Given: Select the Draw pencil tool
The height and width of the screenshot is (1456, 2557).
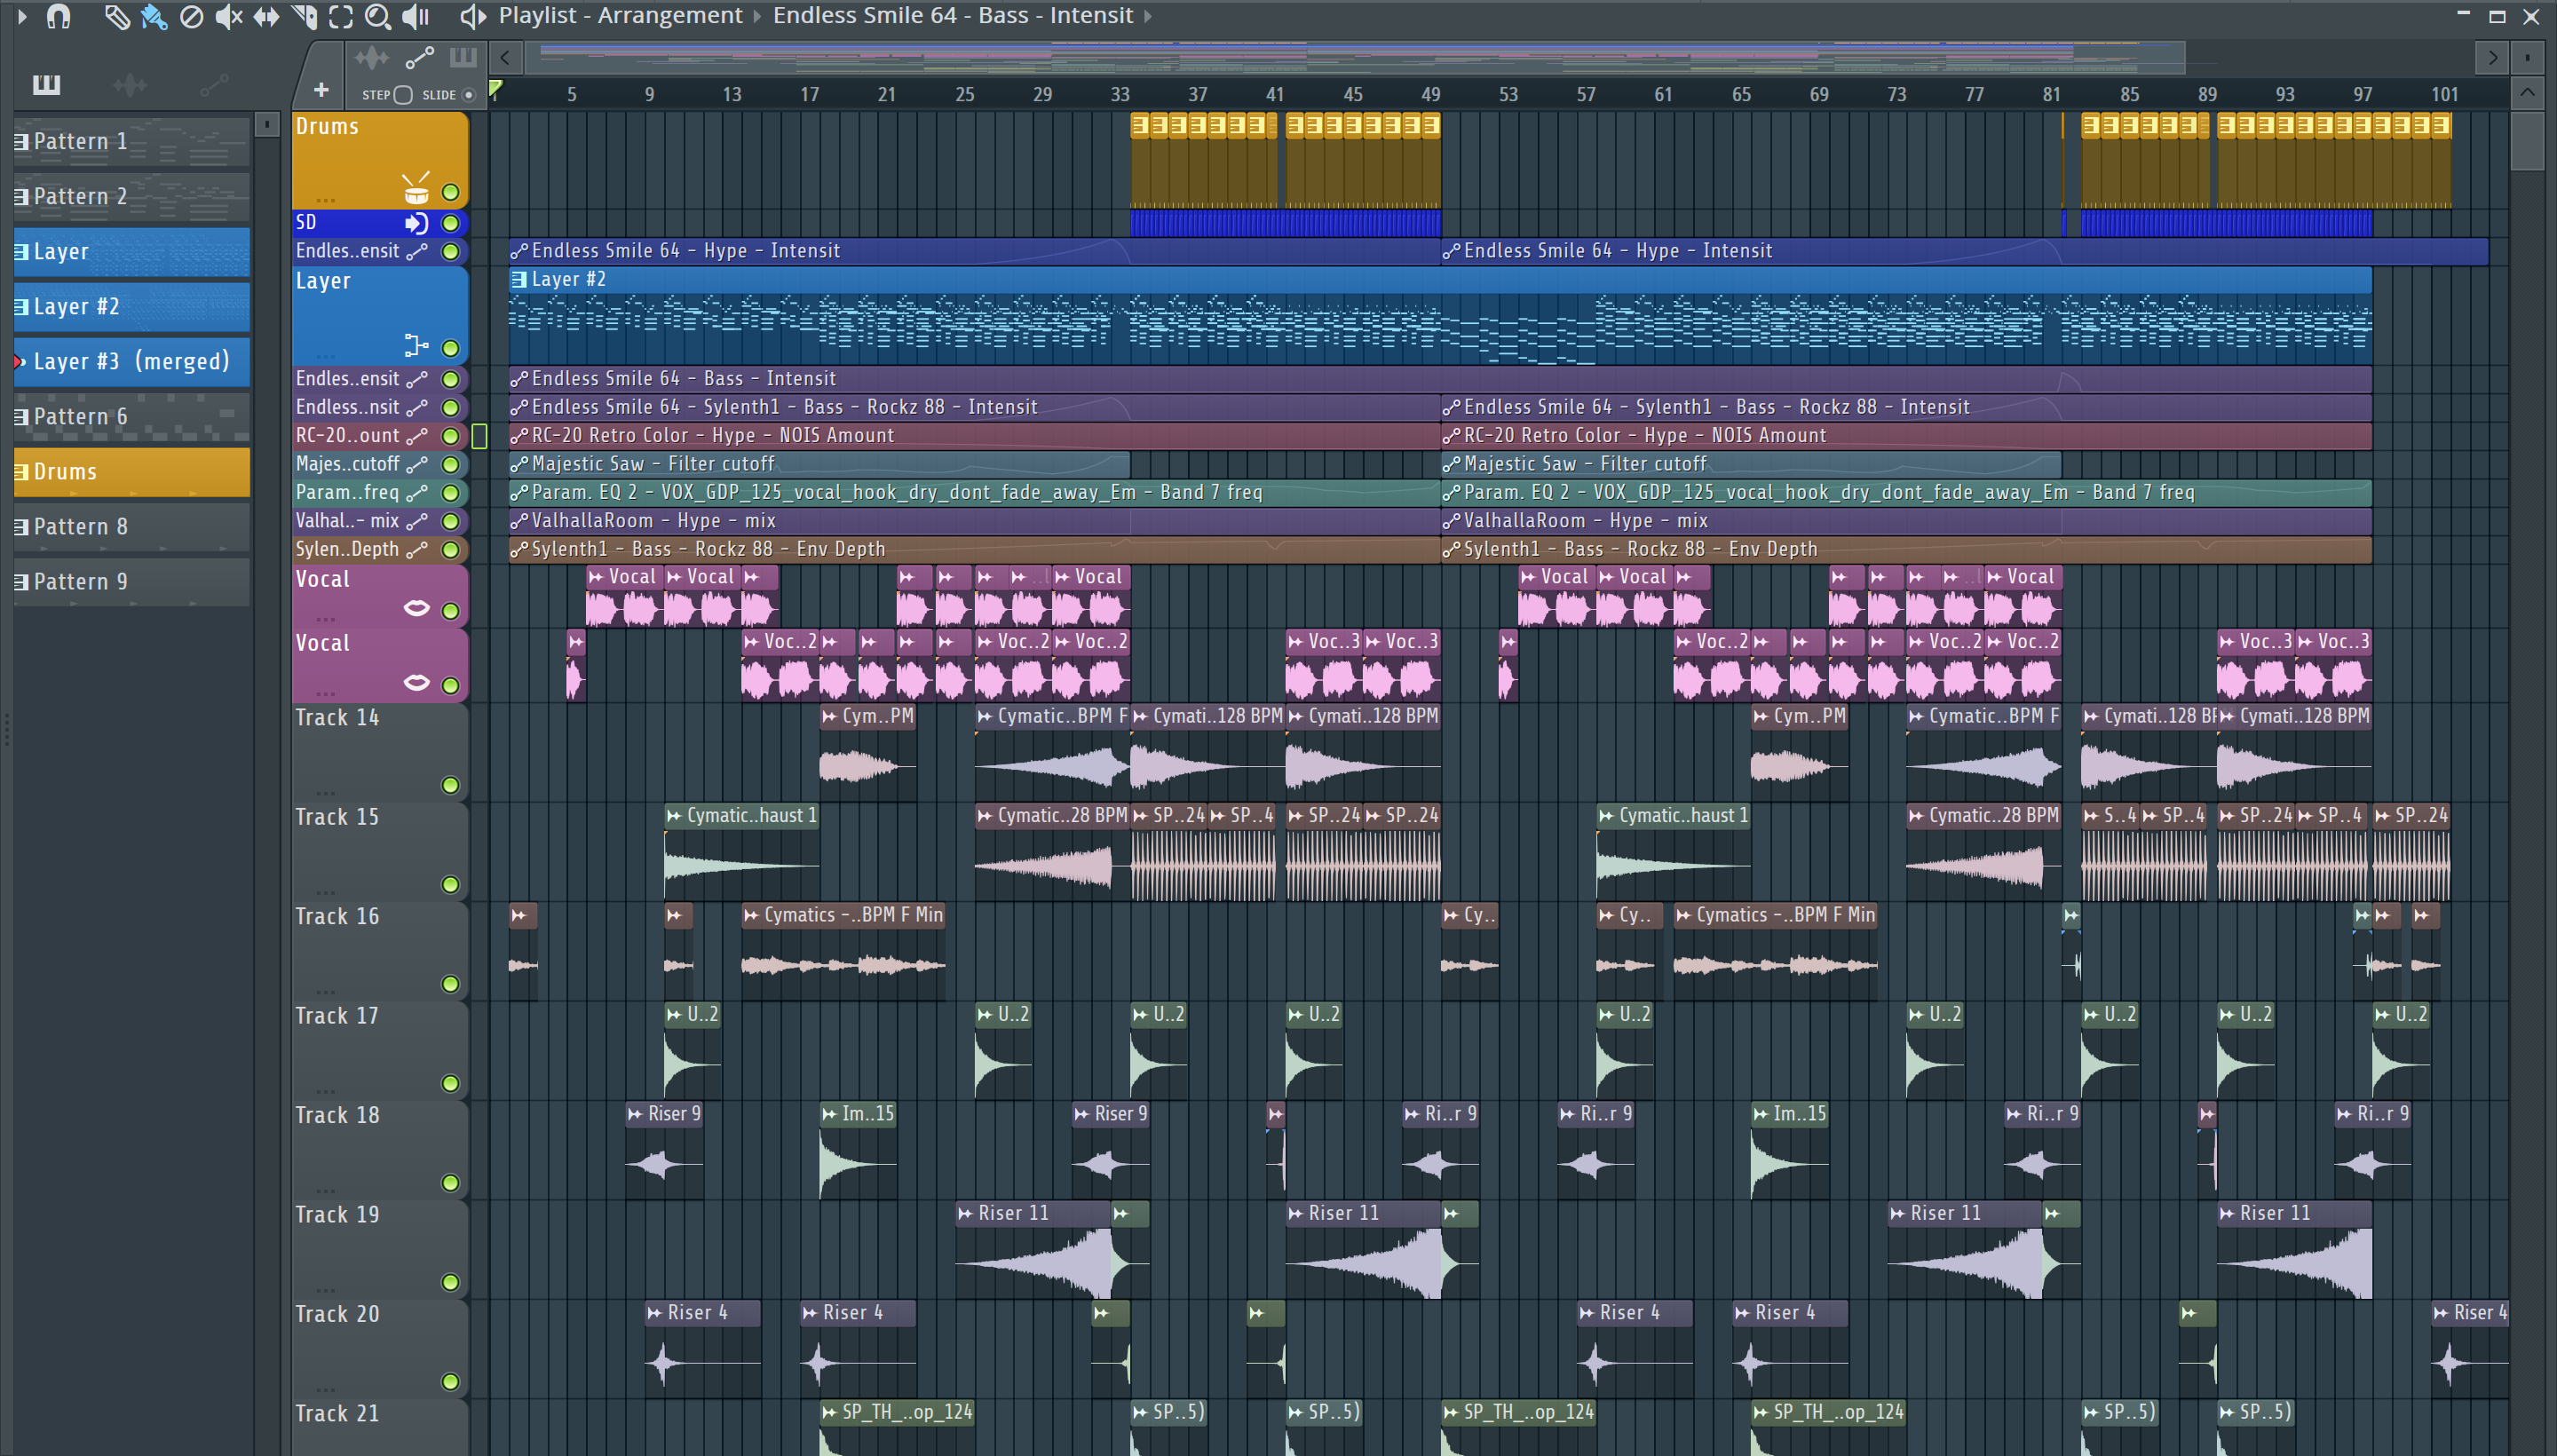Looking at the screenshot, I should (117, 16).
